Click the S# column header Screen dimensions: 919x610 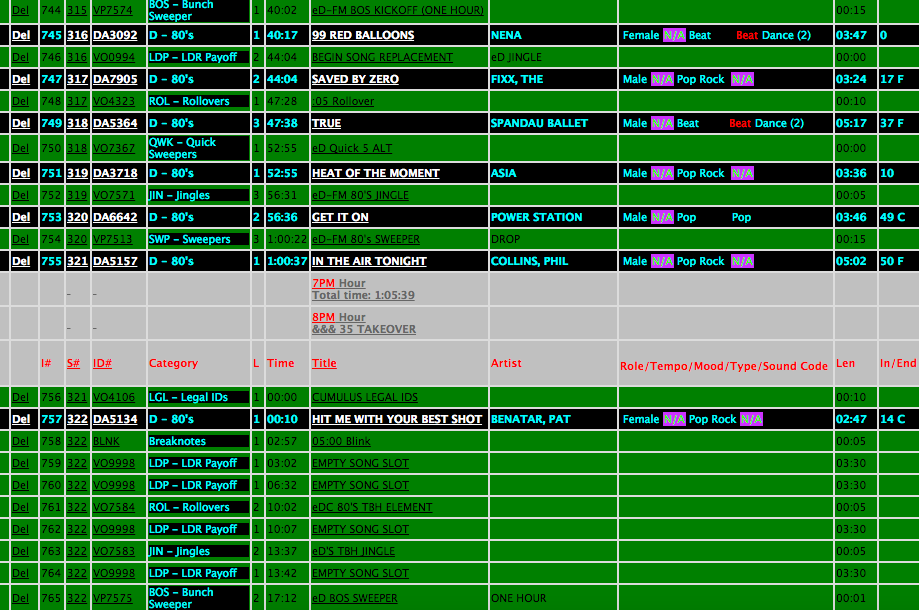click(x=73, y=363)
